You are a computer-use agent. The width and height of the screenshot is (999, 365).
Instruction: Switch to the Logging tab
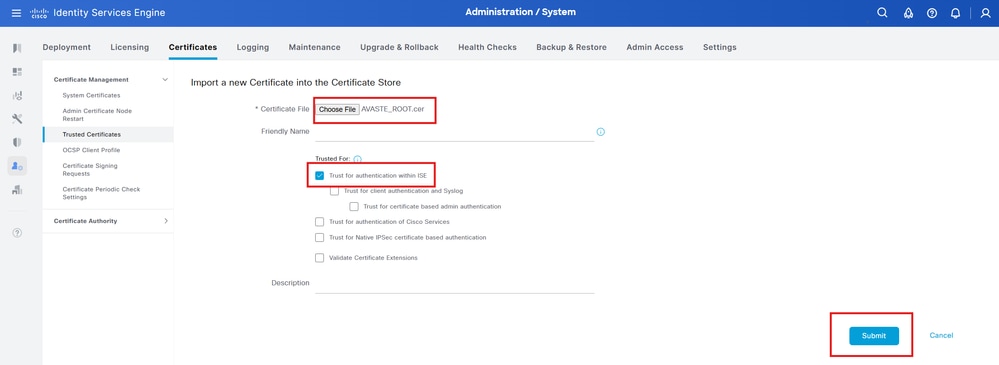coord(252,47)
